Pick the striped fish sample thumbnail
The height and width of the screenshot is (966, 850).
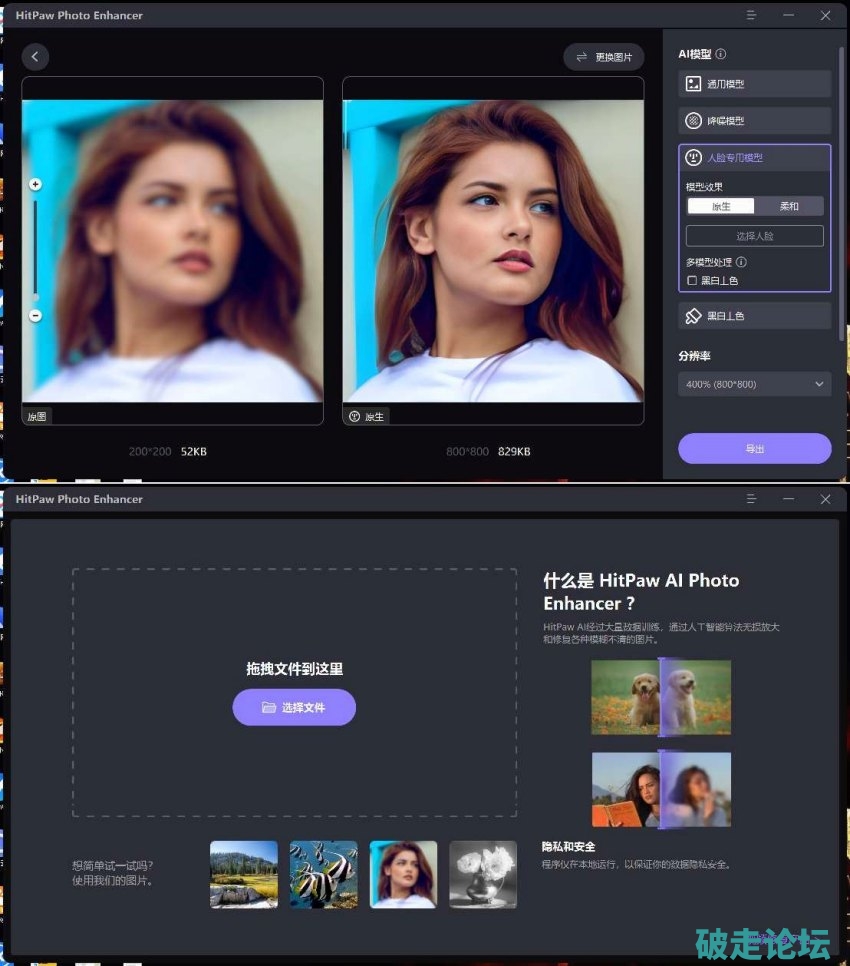[323, 874]
